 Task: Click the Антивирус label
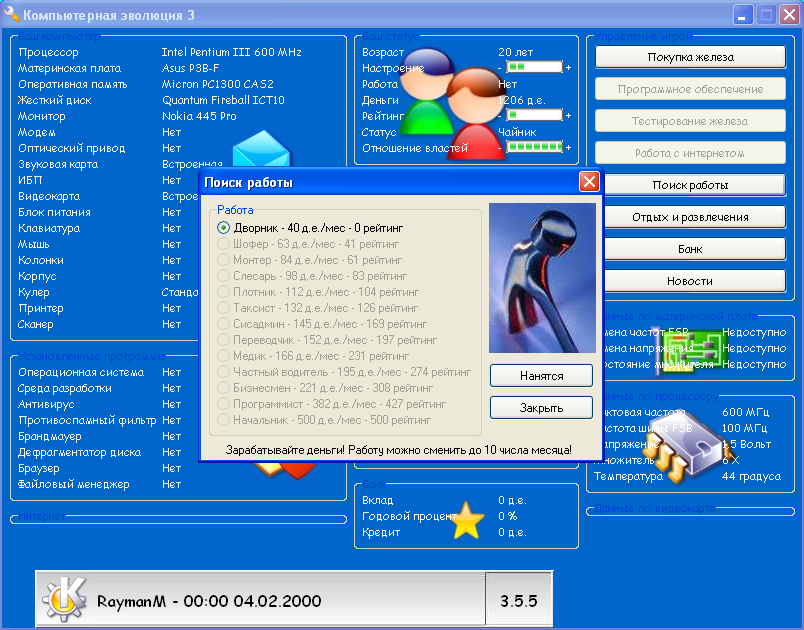click(x=46, y=404)
